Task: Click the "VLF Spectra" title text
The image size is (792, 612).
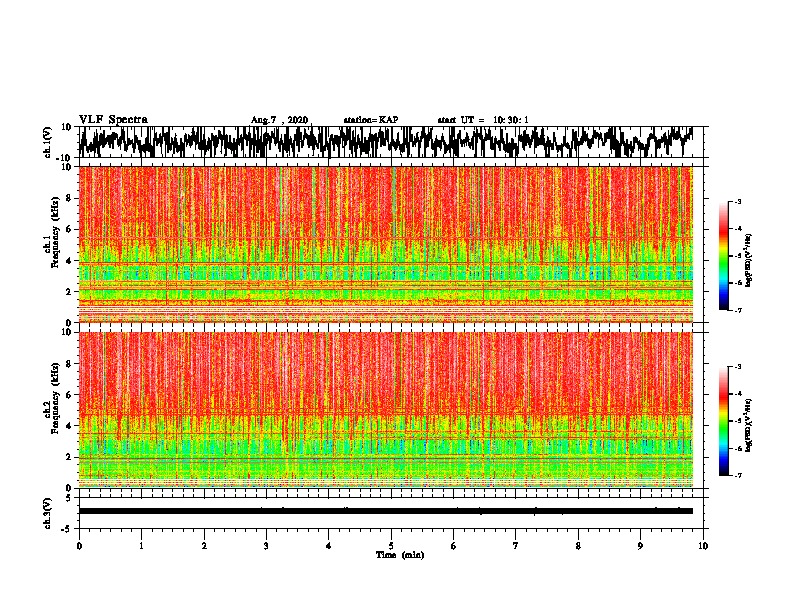Action: click(x=113, y=120)
